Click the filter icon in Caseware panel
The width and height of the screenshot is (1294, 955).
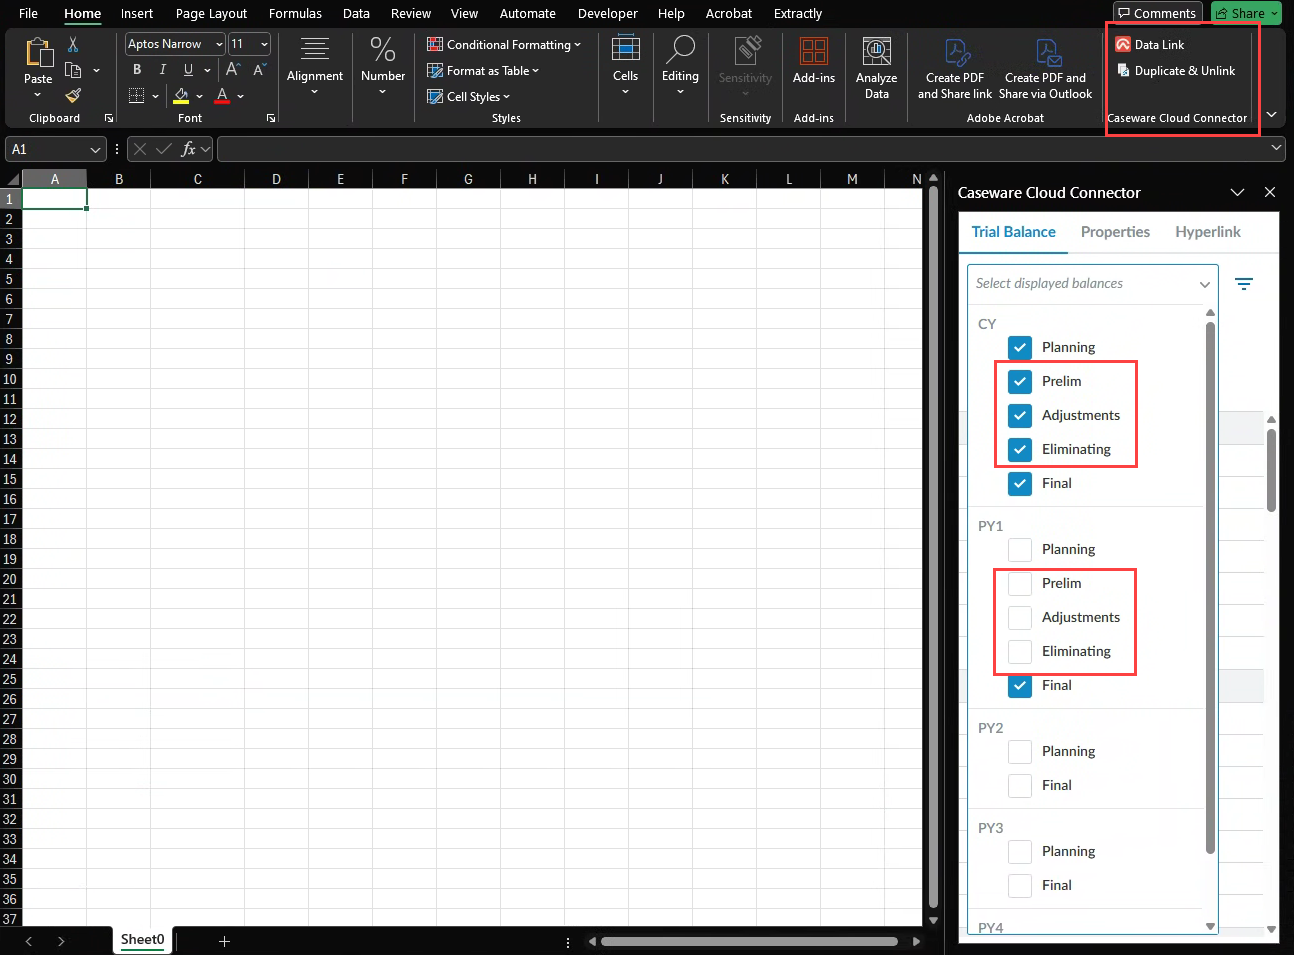tap(1243, 284)
